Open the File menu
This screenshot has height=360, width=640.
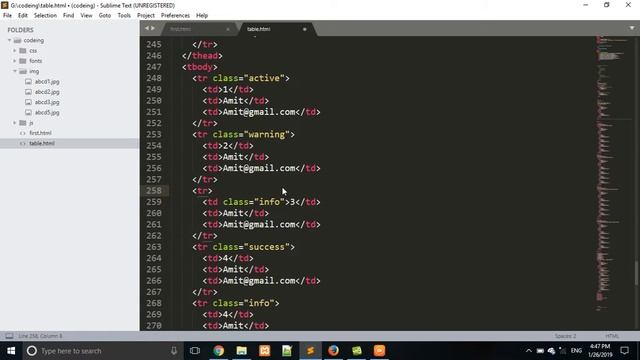click(x=7, y=16)
